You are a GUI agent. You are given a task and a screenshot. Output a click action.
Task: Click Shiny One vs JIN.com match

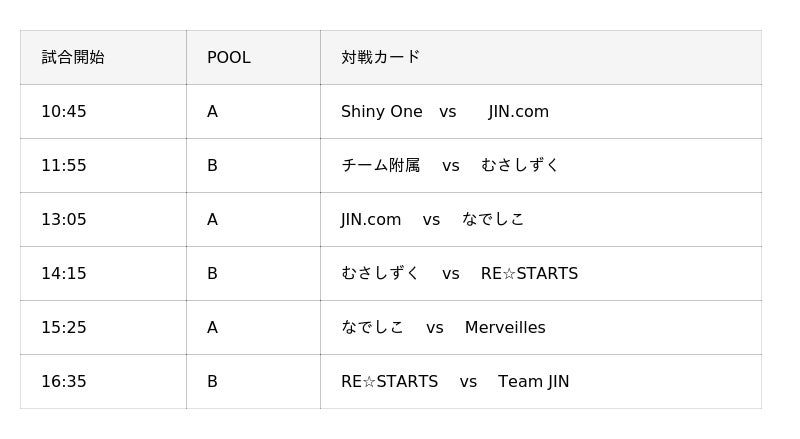click(x=445, y=112)
